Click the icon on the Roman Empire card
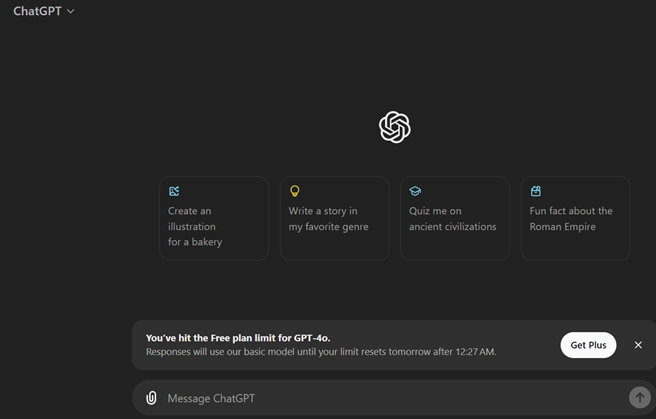656x419 pixels. 536,191
